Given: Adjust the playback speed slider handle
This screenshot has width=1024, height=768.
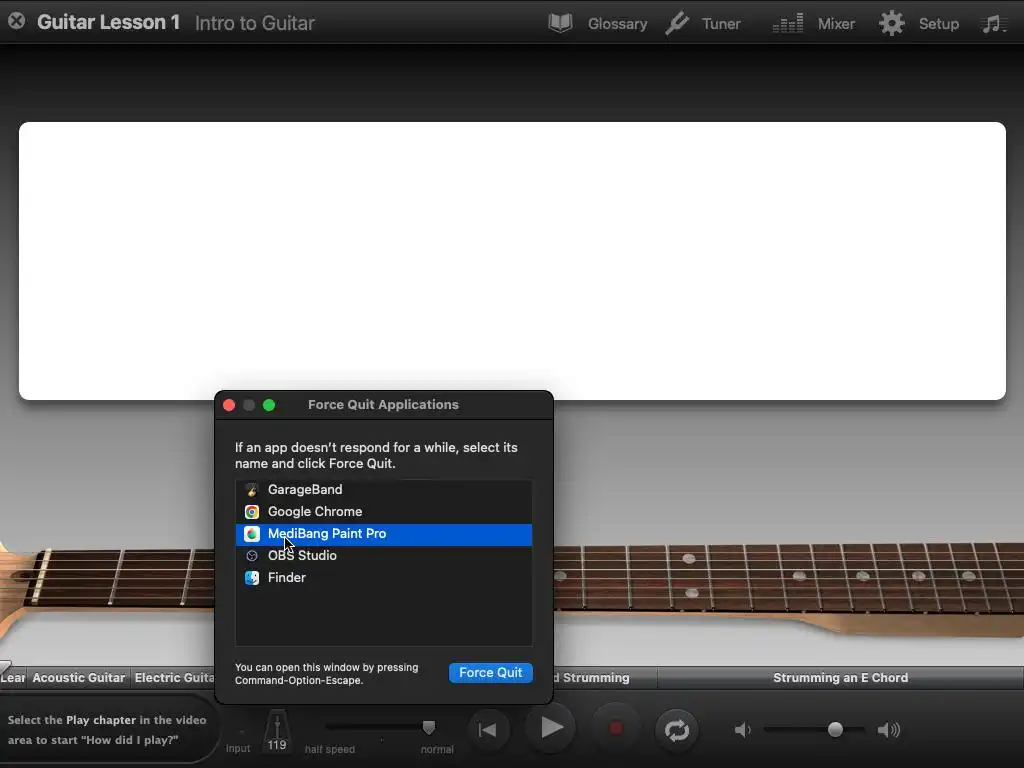Looking at the screenshot, I should pyautogui.click(x=429, y=728).
